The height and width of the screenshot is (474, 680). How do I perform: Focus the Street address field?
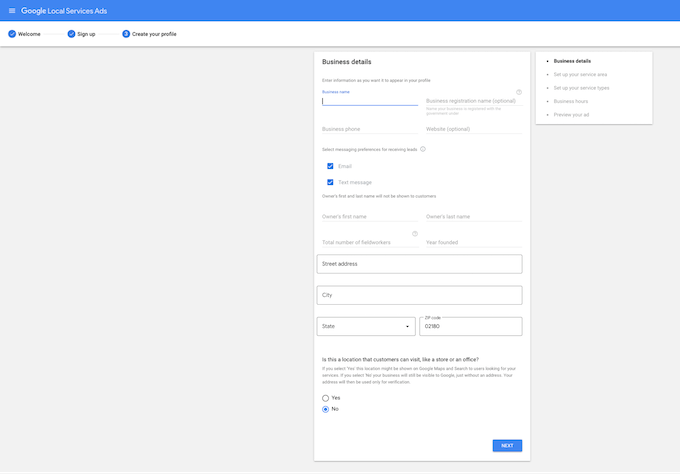pyautogui.click(x=418, y=264)
